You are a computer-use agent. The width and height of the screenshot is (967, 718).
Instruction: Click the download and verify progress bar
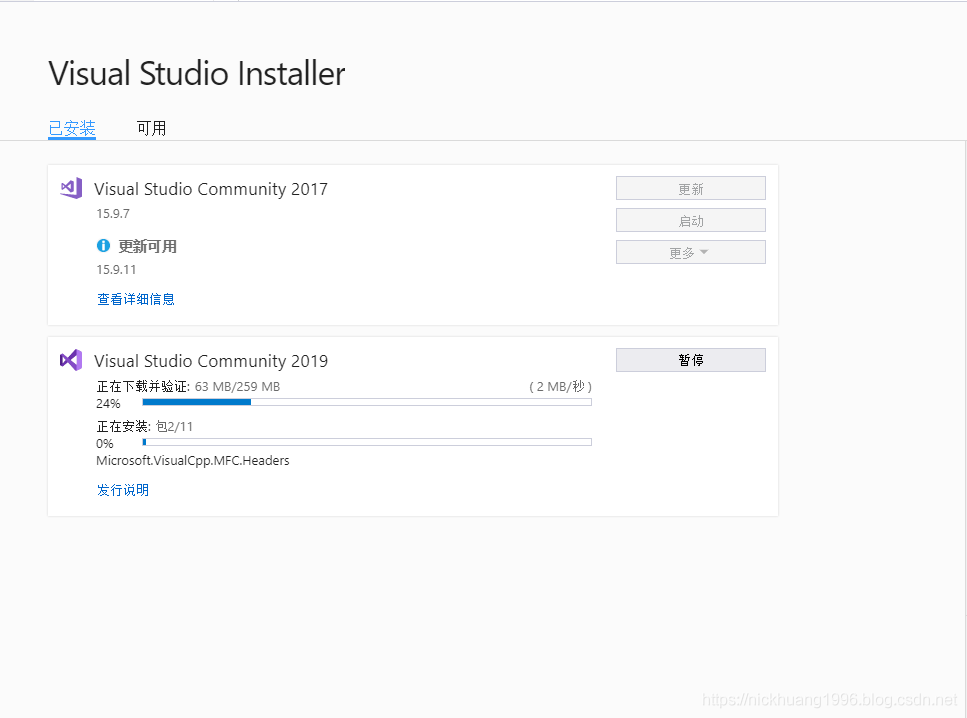[x=366, y=402]
